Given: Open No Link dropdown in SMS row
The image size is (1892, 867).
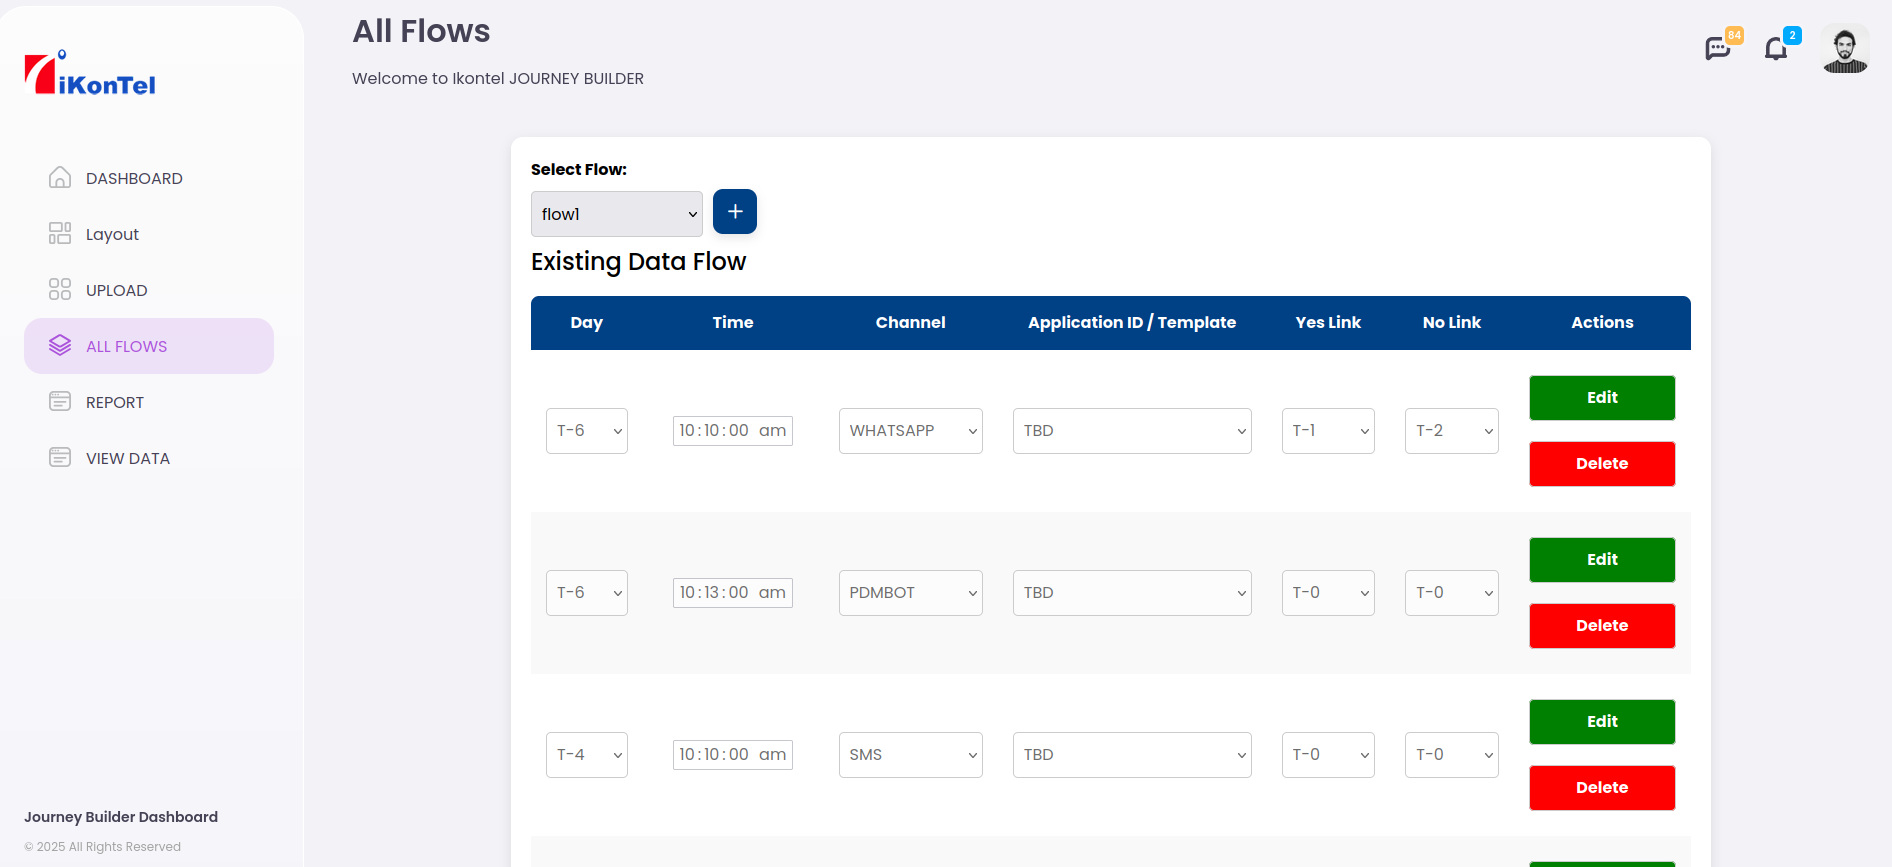Looking at the screenshot, I should point(1452,755).
